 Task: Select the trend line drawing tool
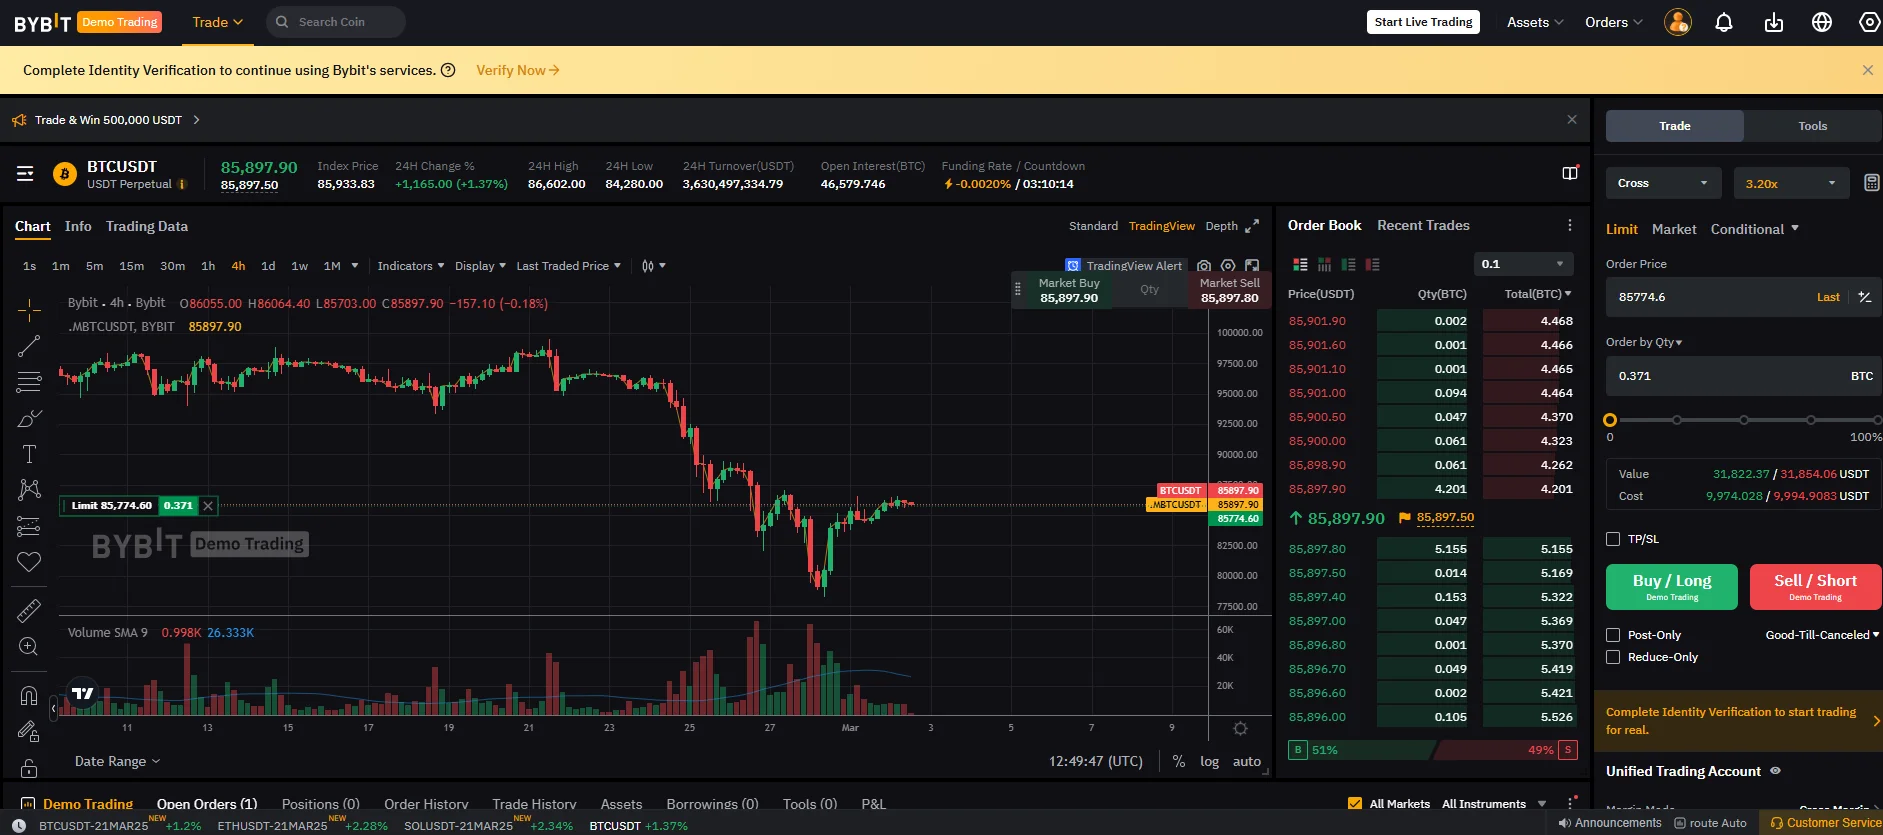click(x=29, y=346)
